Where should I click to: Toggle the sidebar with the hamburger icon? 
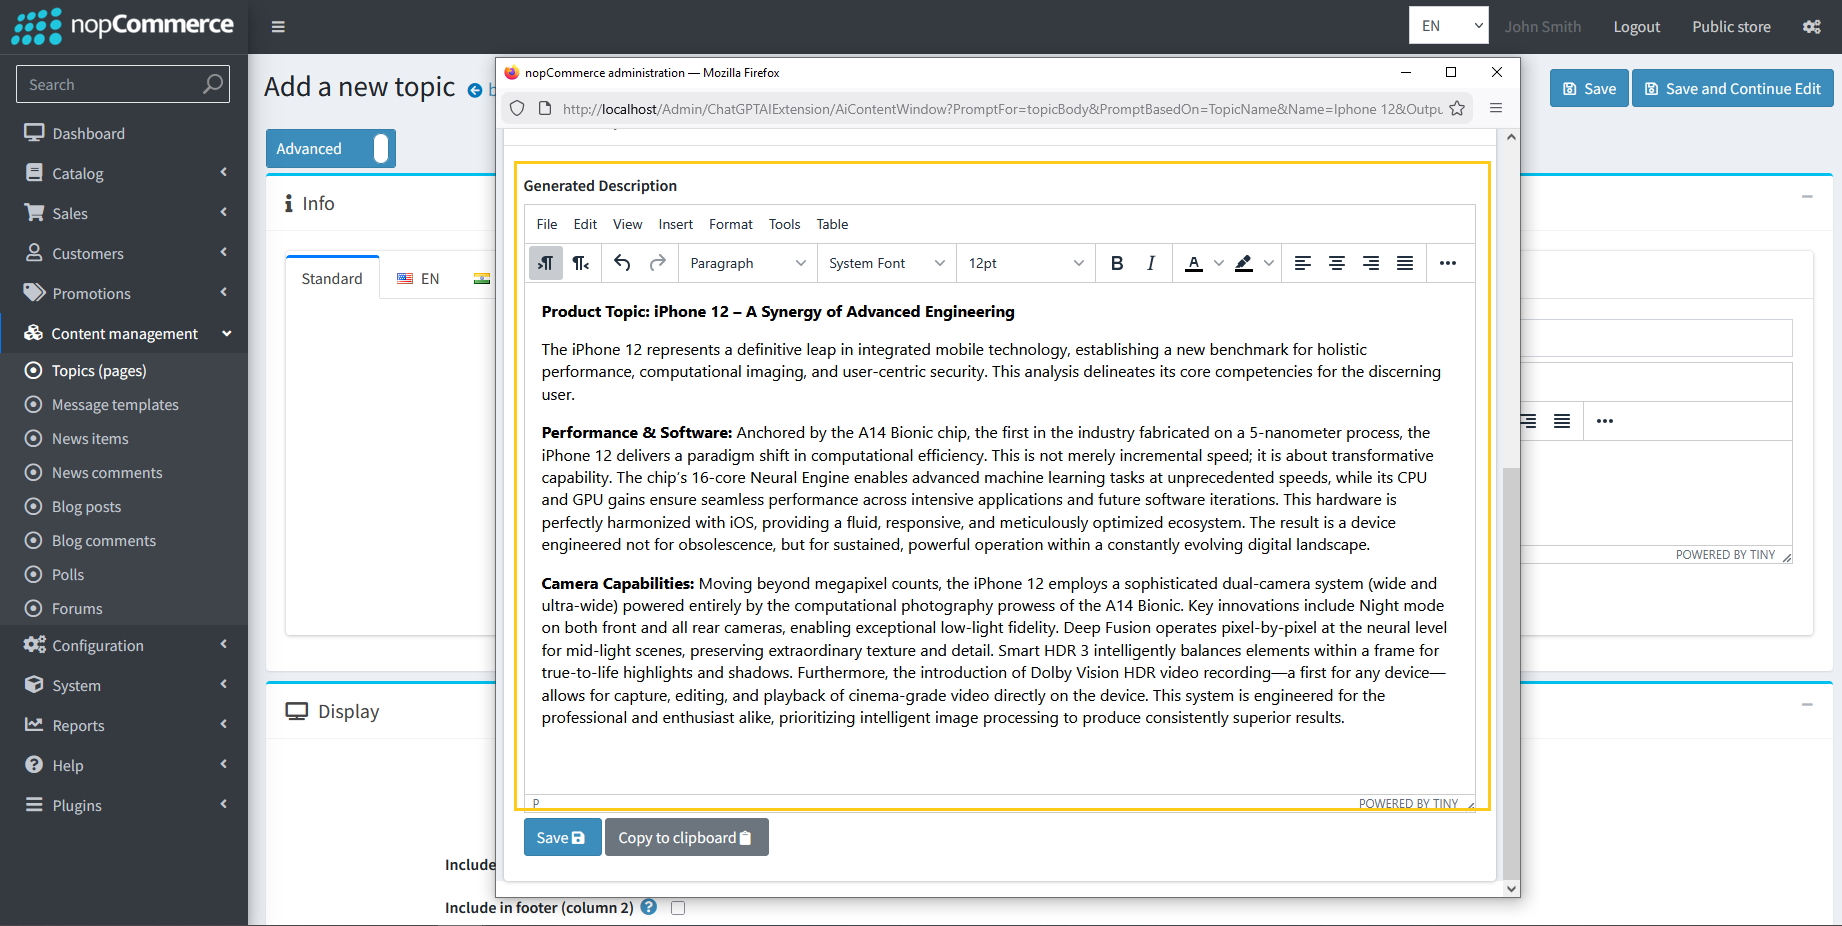[x=278, y=27]
